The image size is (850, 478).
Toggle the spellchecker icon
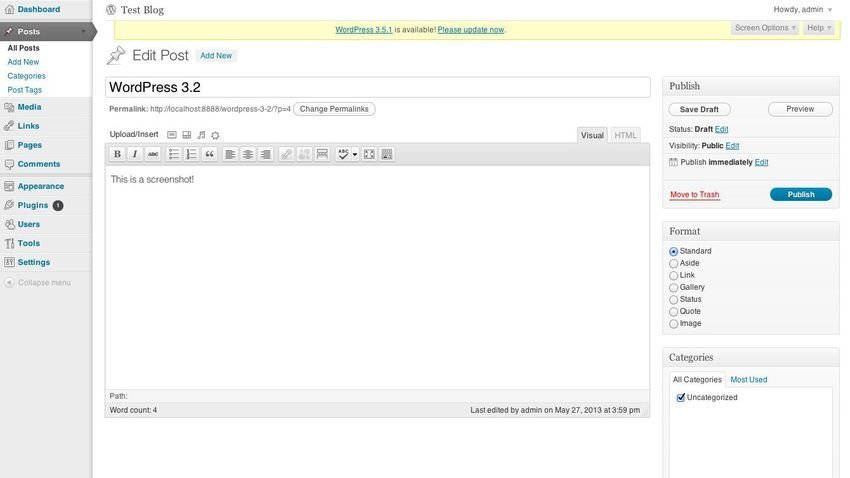[x=343, y=154]
